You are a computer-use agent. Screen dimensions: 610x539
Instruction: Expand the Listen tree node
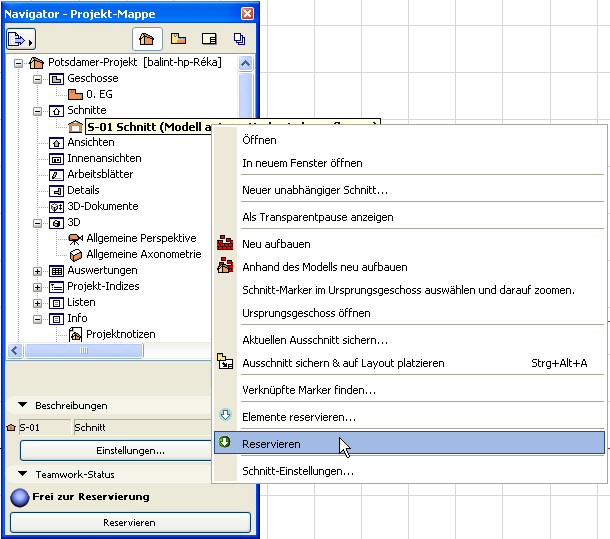coord(37,304)
